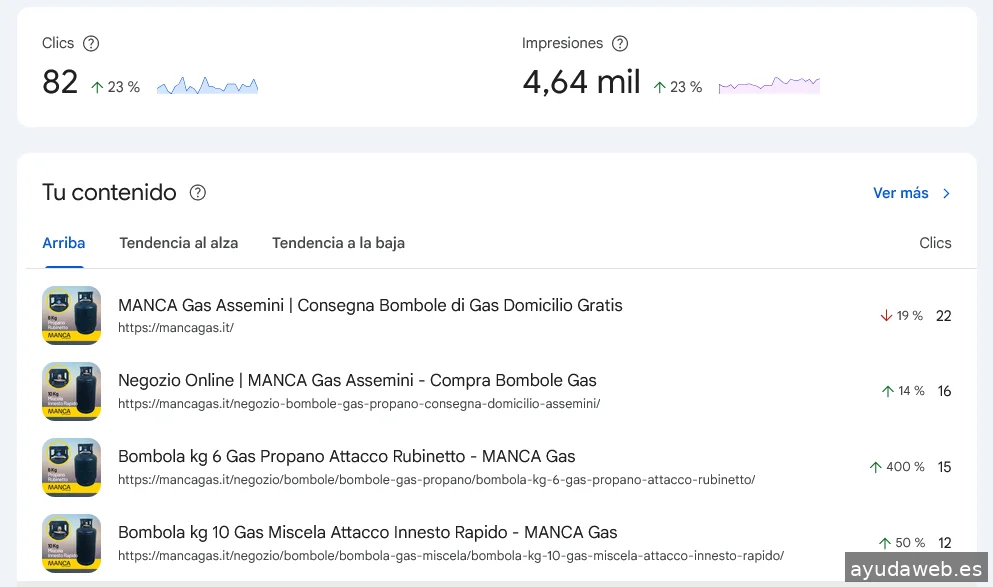Click the Bombola kg 6 Propano thumbnail
The image size is (993, 587).
coord(72,467)
